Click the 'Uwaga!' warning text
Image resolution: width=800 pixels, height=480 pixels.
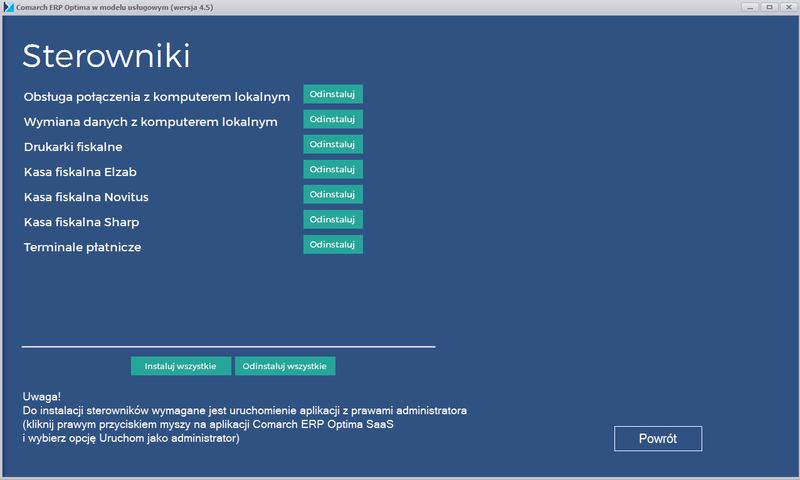[41, 396]
